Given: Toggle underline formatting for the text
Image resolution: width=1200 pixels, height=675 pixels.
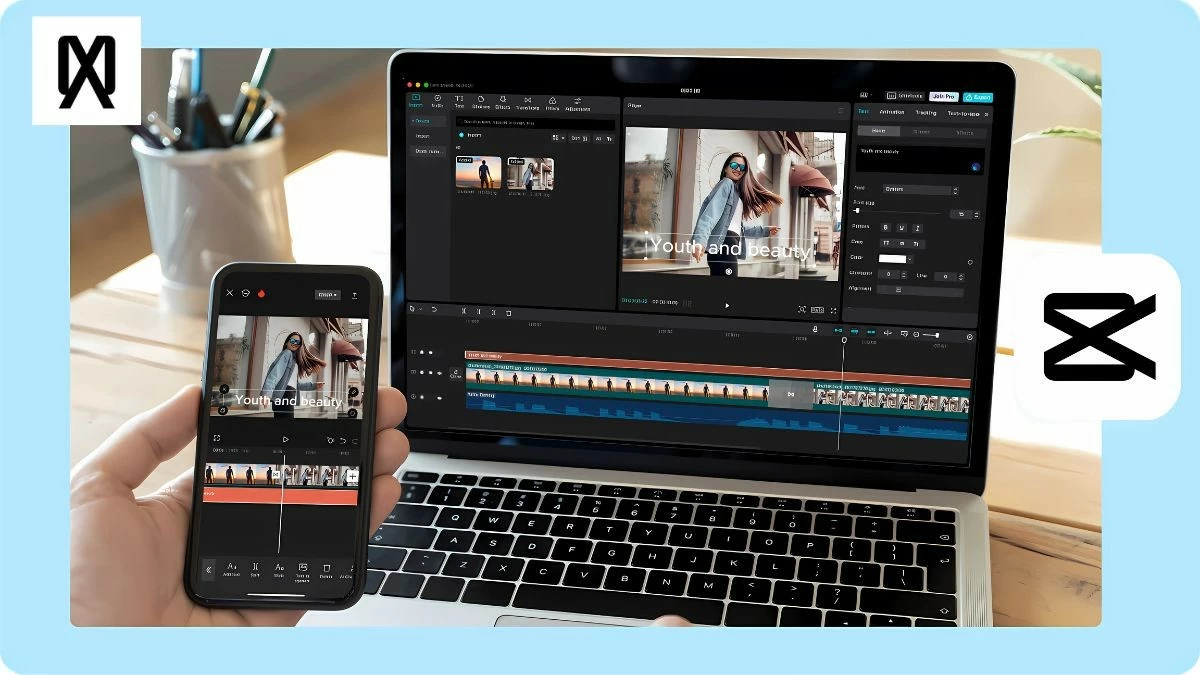Looking at the screenshot, I should pyautogui.click(x=901, y=228).
